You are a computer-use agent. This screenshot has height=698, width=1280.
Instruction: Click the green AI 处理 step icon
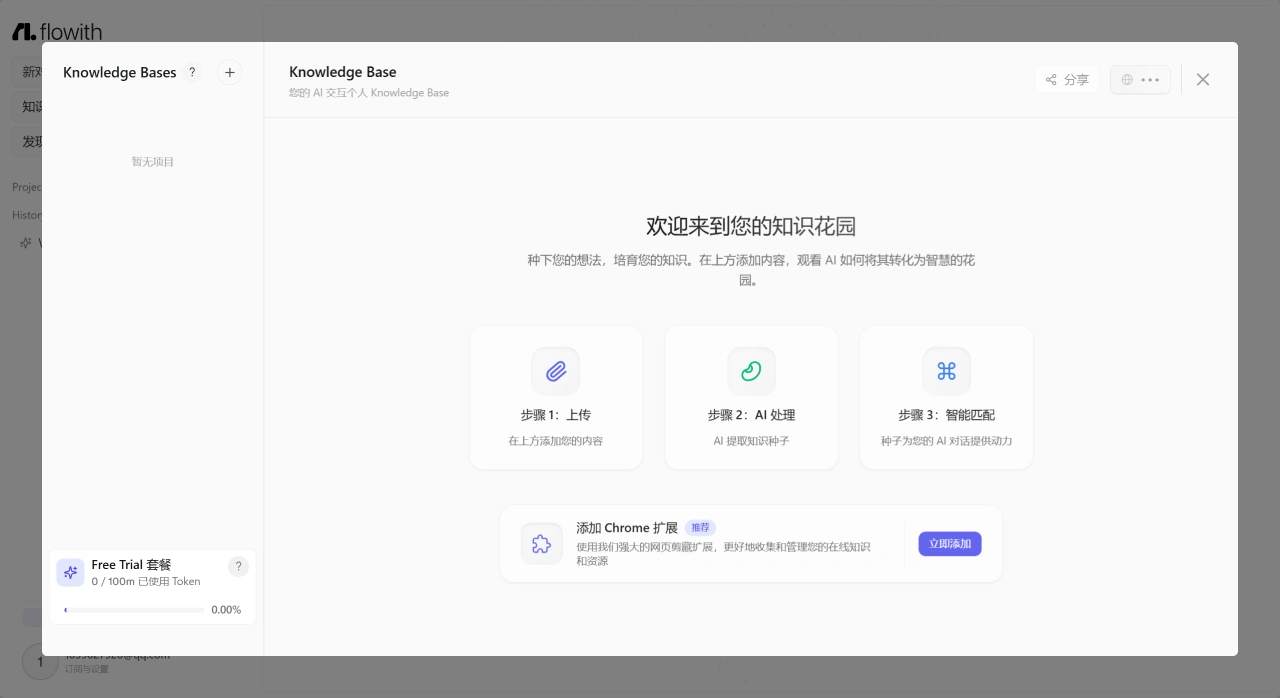(751, 372)
